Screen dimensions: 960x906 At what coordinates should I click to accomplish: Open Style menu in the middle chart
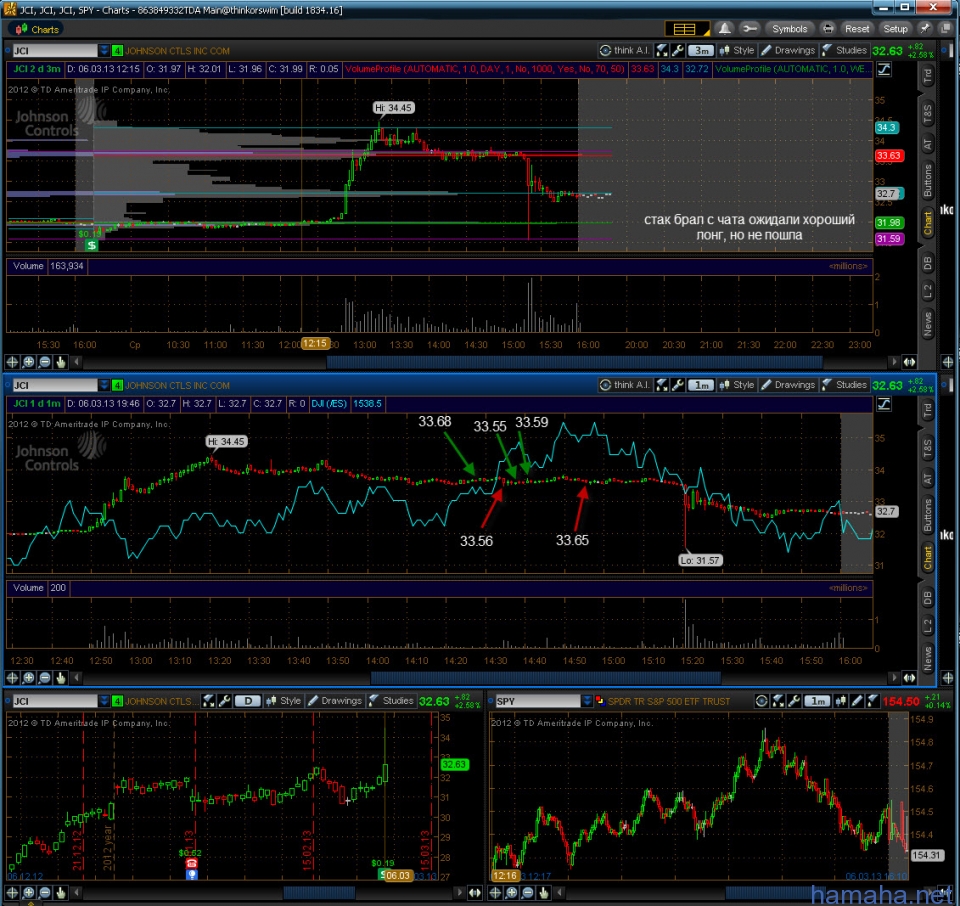pos(737,384)
